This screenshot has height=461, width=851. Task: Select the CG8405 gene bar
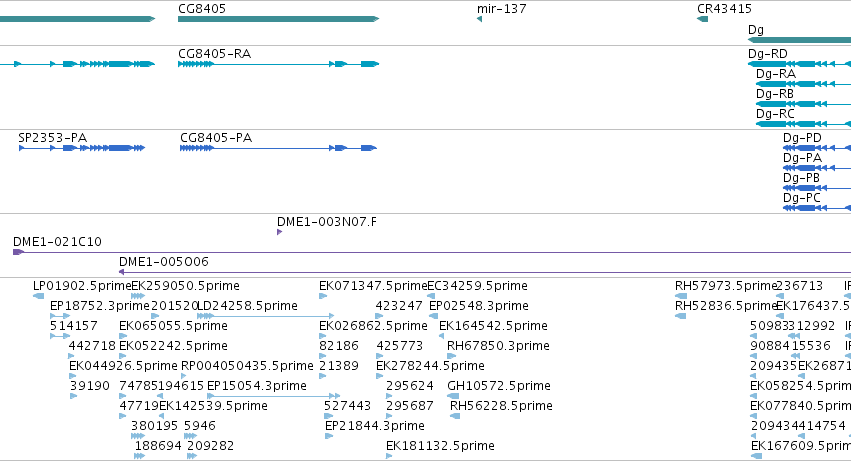(x=278, y=19)
